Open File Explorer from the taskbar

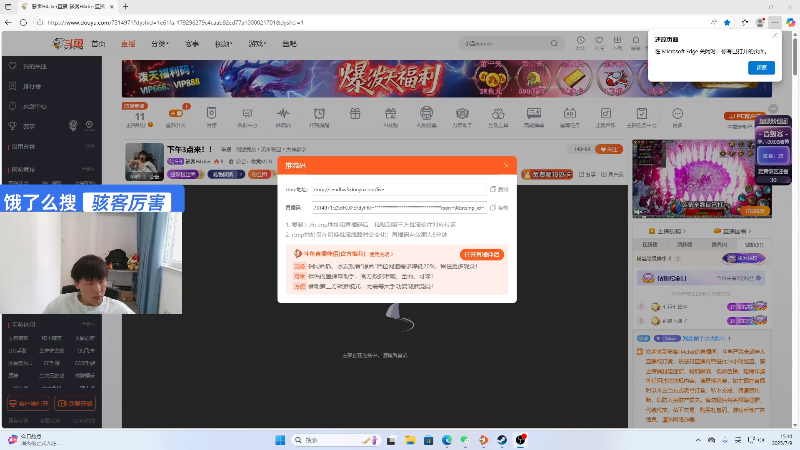coord(410,440)
